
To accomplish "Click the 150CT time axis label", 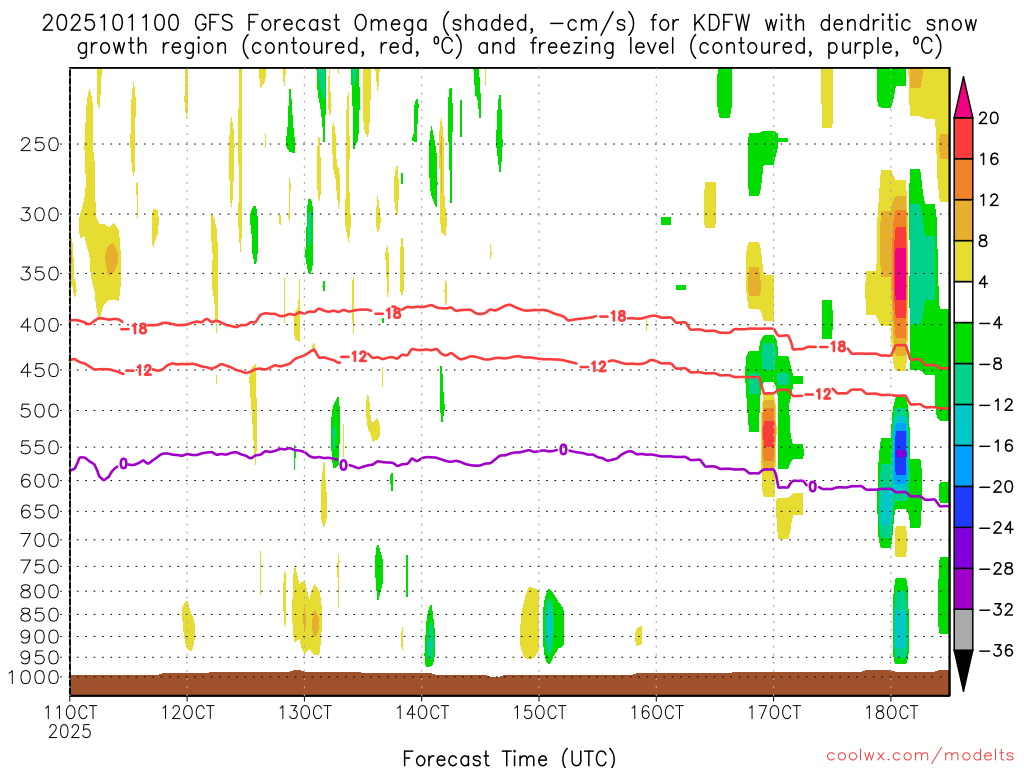I will pos(539,712).
